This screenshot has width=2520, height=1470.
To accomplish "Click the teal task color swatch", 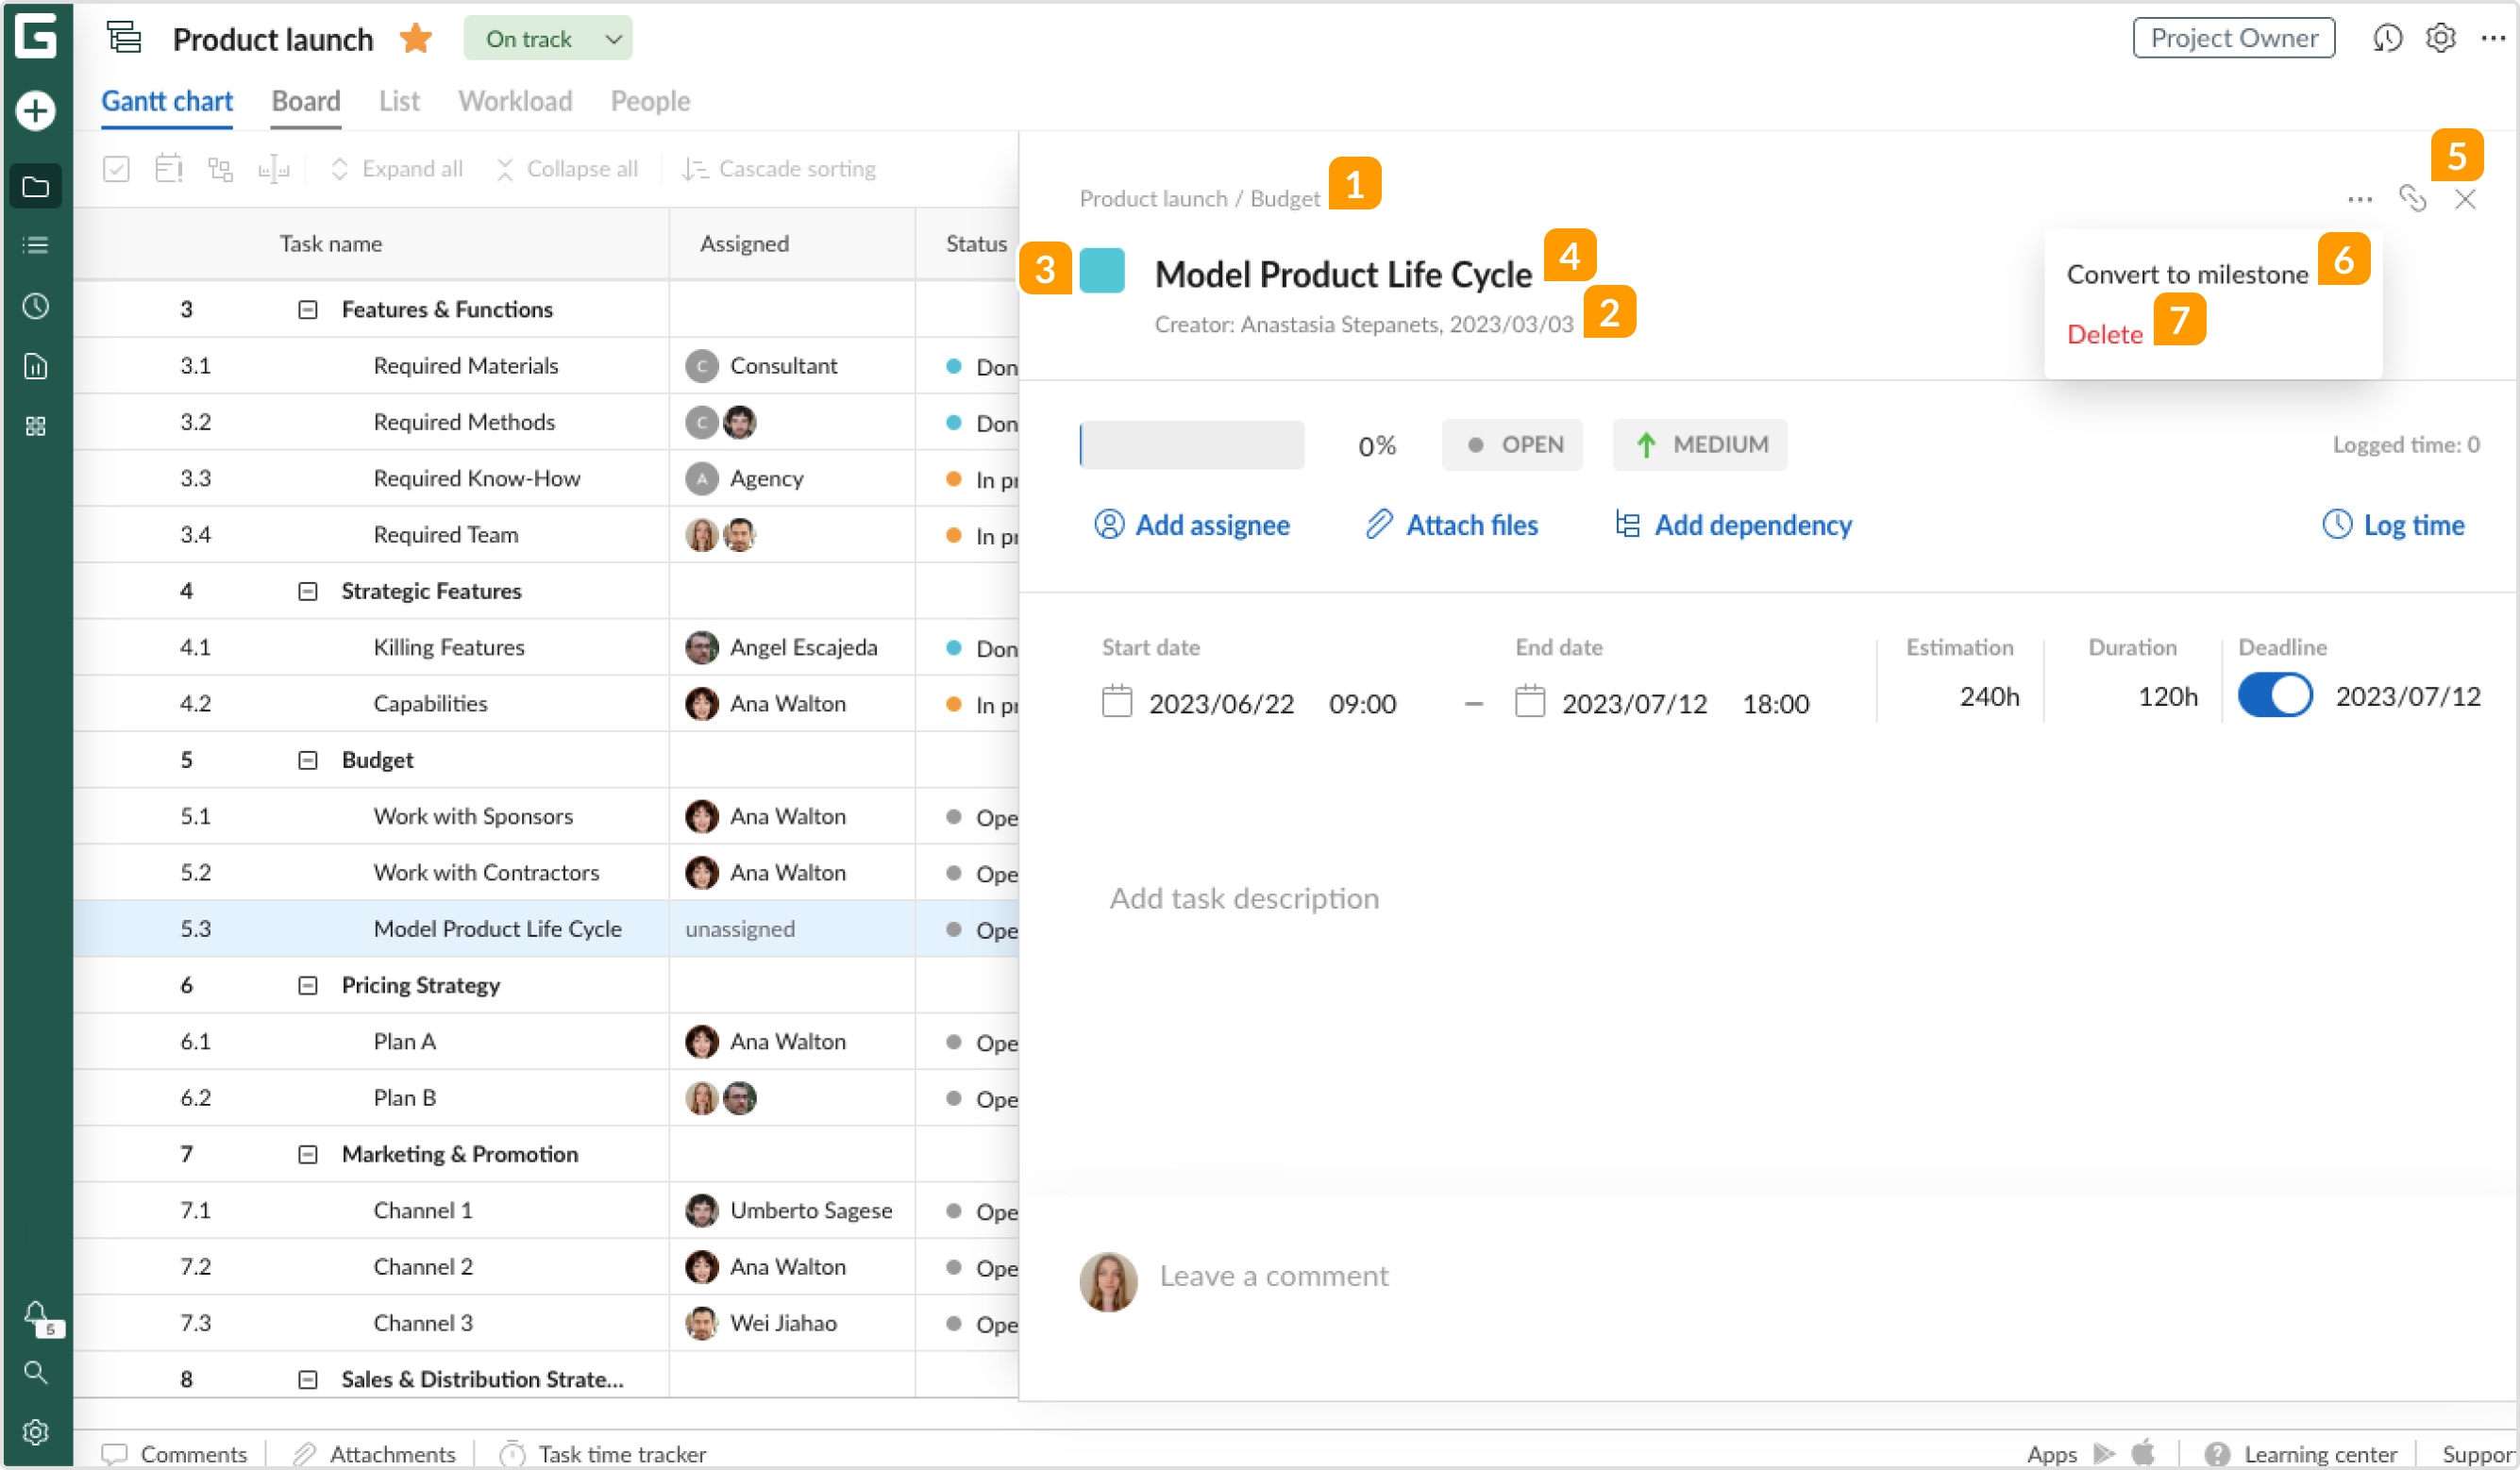I will click(1102, 271).
